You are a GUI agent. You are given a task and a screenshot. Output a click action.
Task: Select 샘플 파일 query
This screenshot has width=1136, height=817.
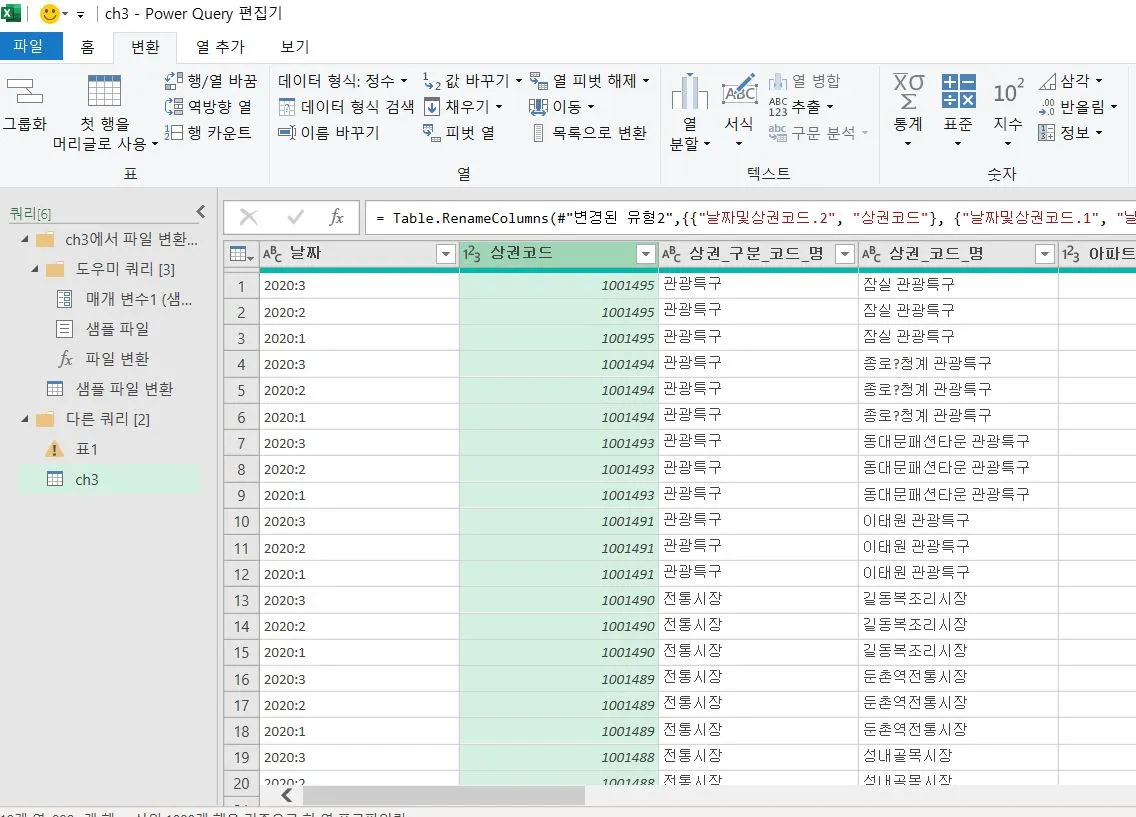click(103, 329)
